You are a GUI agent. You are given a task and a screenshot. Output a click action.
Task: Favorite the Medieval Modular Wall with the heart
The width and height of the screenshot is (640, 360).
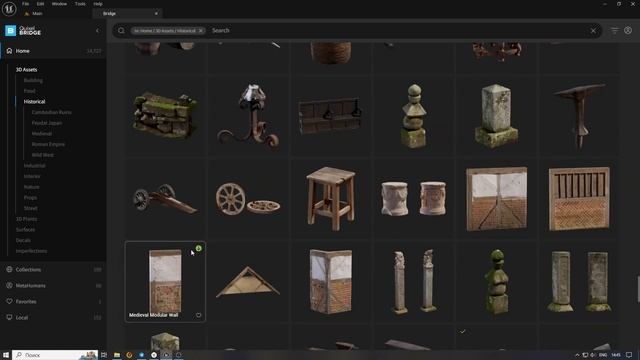[x=198, y=315]
